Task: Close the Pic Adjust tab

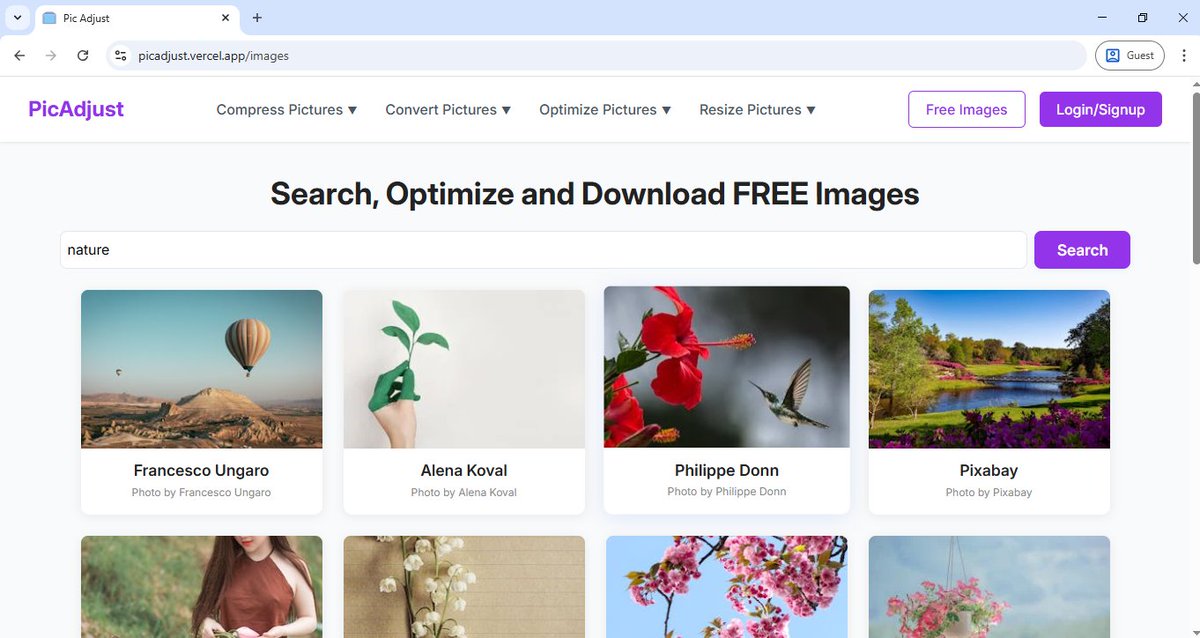Action: [x=226, y=18]
